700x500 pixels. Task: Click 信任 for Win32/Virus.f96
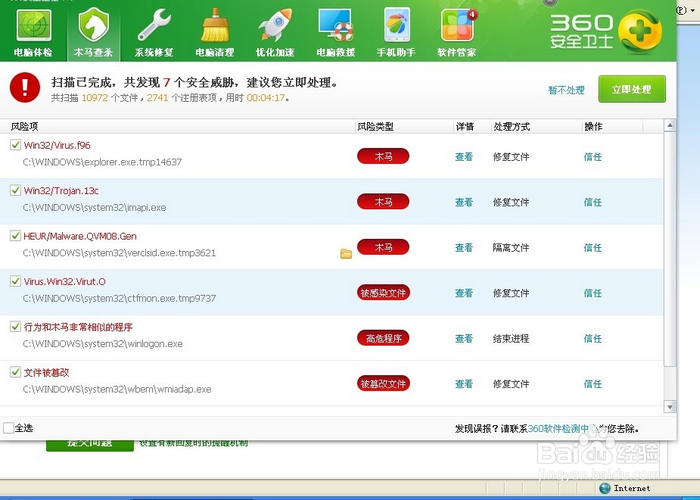point(593,157)
